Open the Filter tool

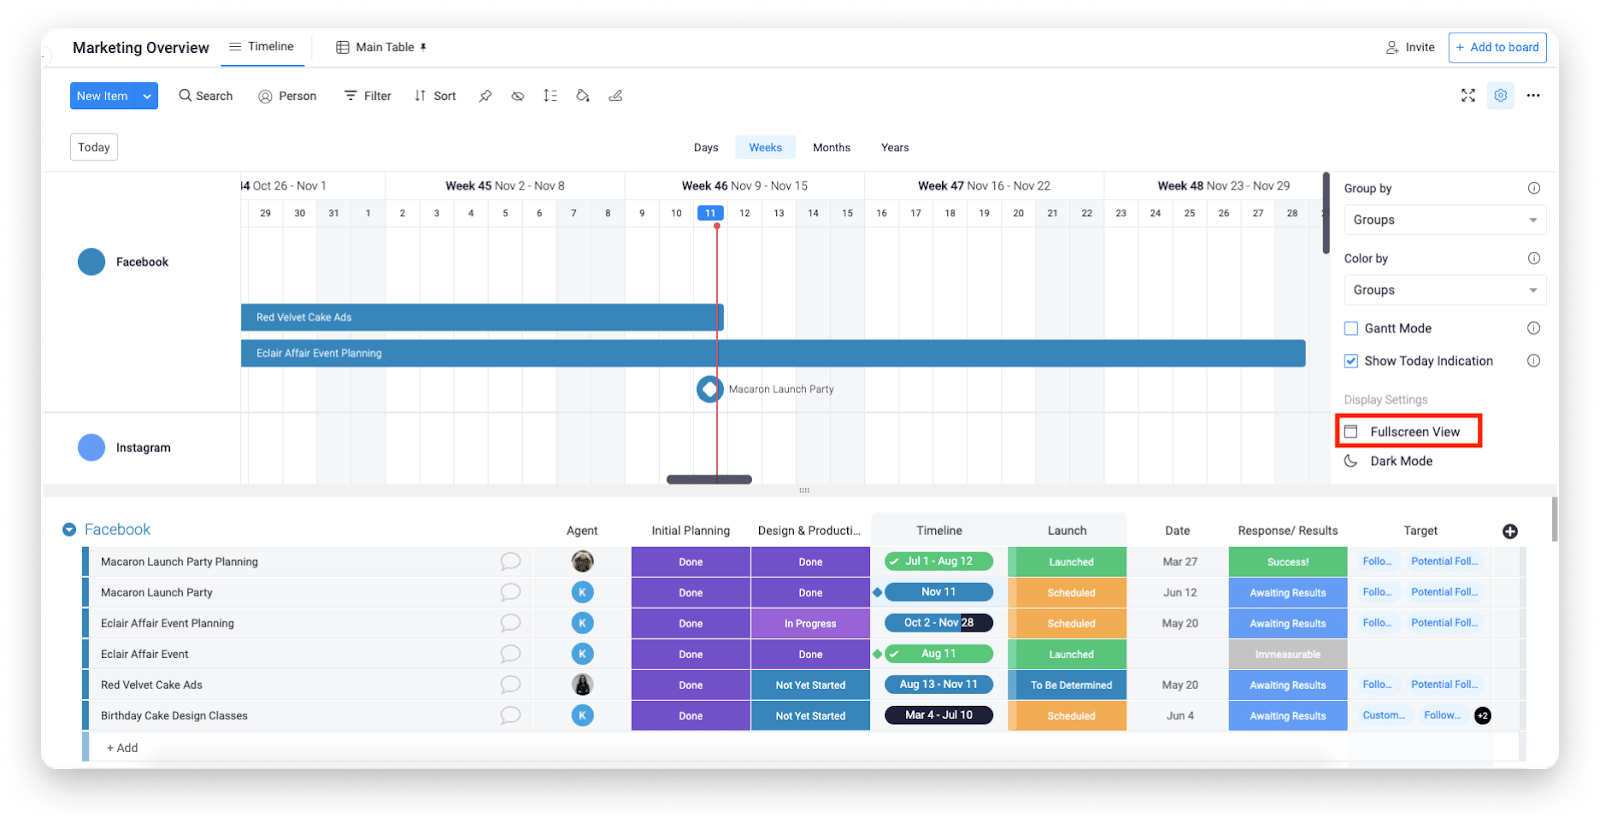point(368,96)
